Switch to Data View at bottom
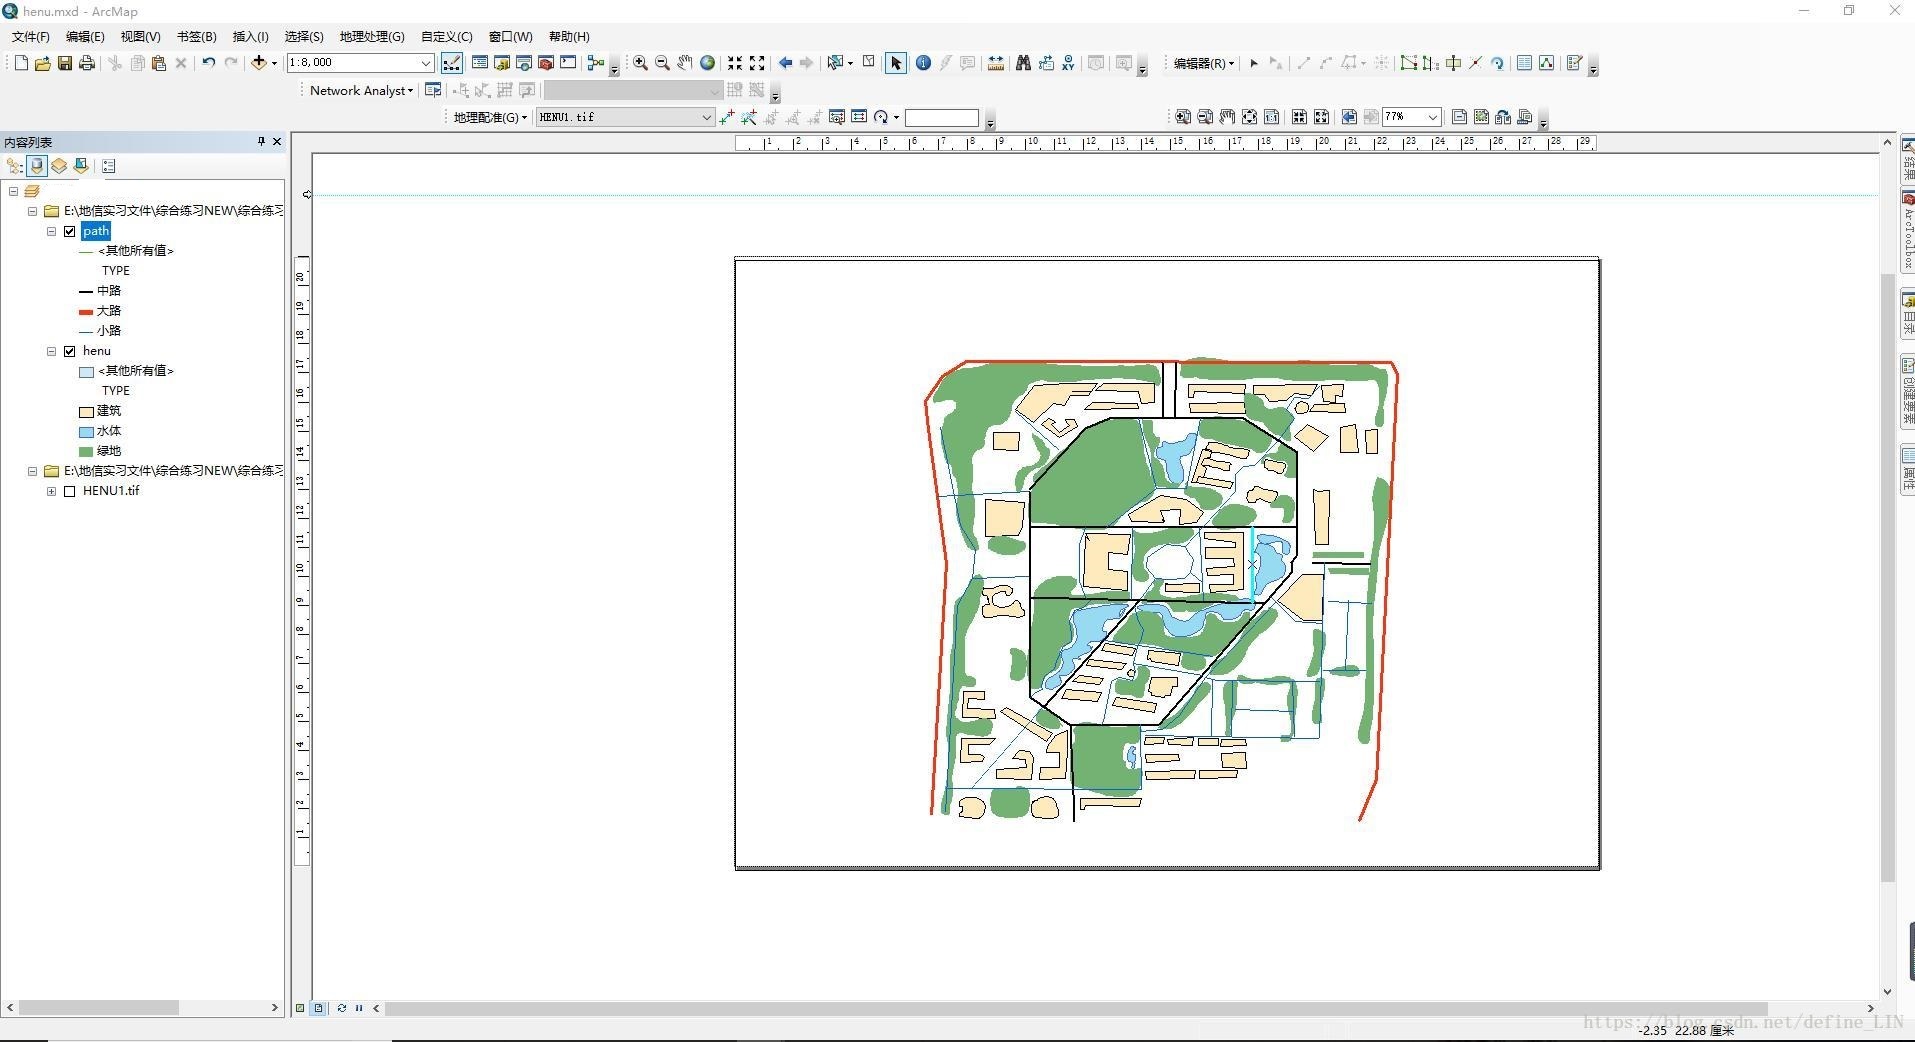 pyautogui.click(x=300, y=1008)
